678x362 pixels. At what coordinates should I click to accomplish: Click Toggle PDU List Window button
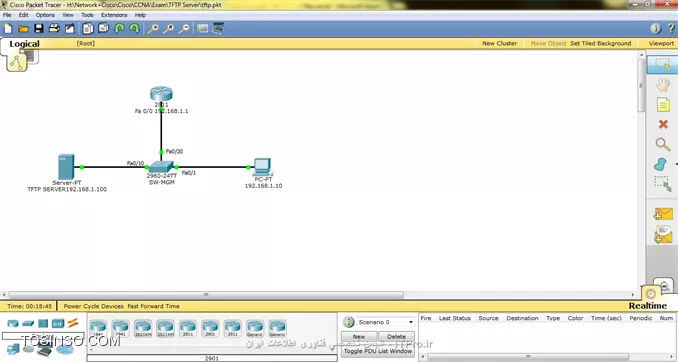pos(378,351)
